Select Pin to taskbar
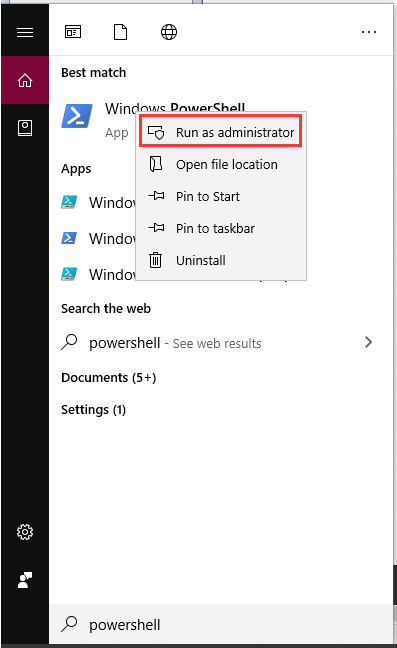This screenshot has width=397, height=648. coord(221,228)
